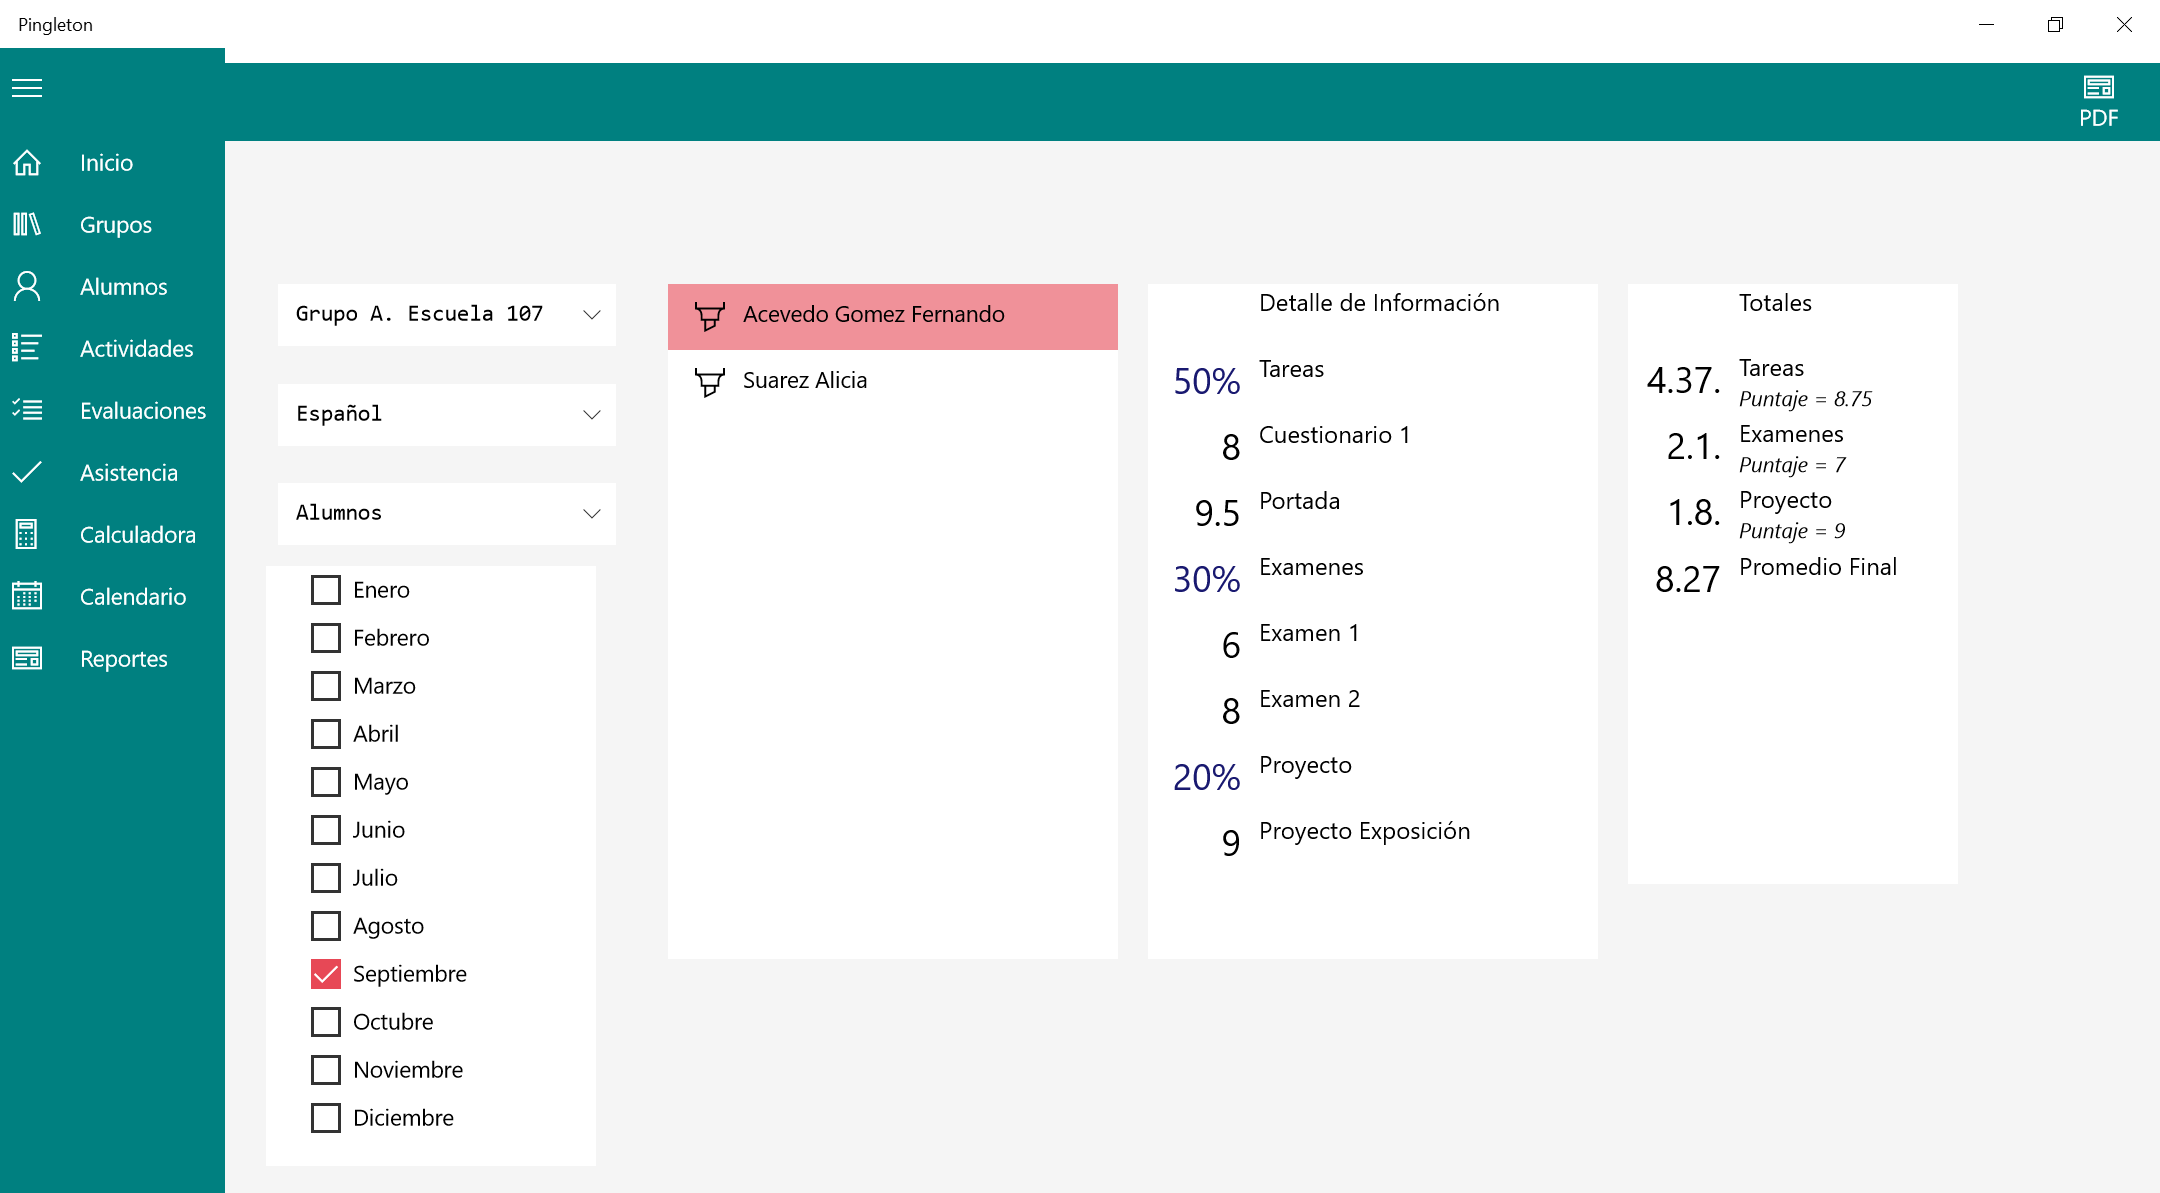The width and height of the screenshot is (2160, 1193).
Task: Tick the Diciembre checkbox
Action: coord(326,1118)
